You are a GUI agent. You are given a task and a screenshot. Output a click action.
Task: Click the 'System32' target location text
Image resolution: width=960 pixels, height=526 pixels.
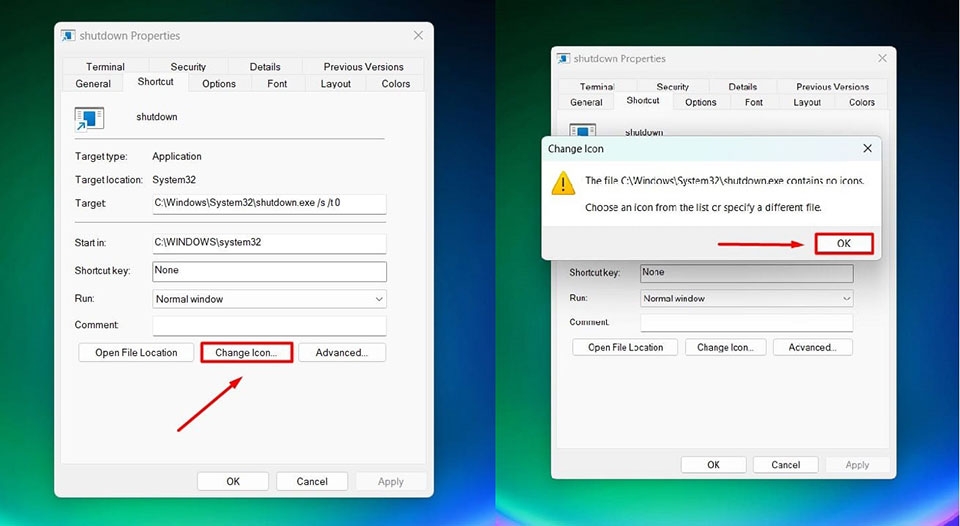(x=174, y=179)
